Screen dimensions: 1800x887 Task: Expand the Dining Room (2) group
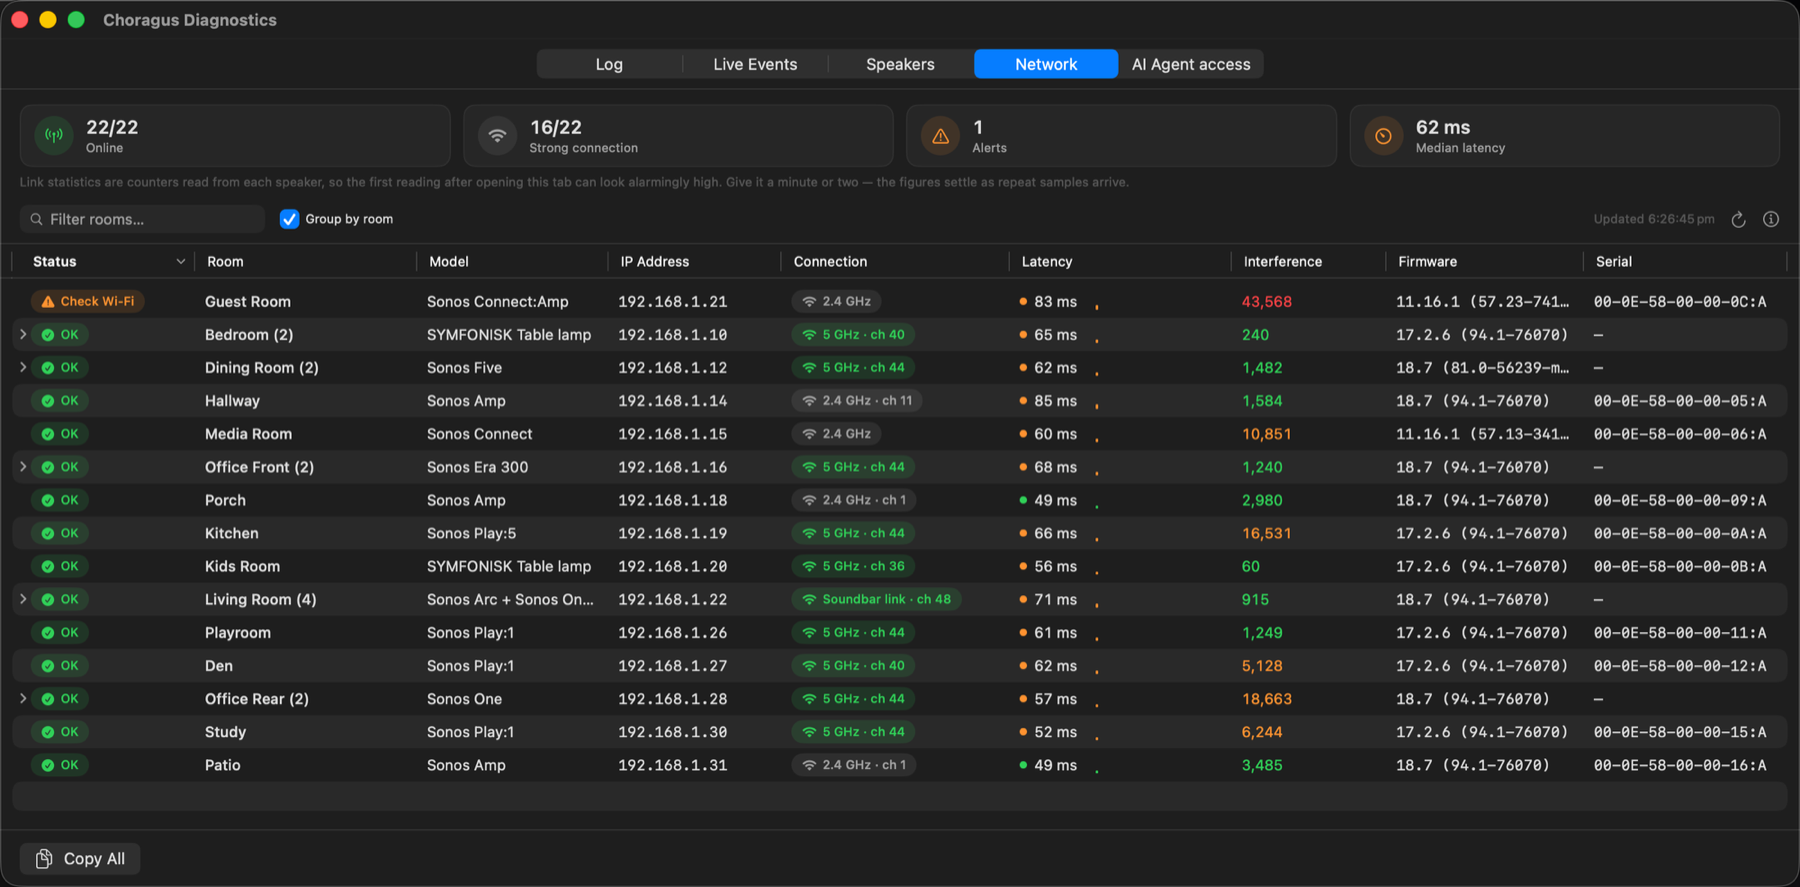[x=23, y=367]
